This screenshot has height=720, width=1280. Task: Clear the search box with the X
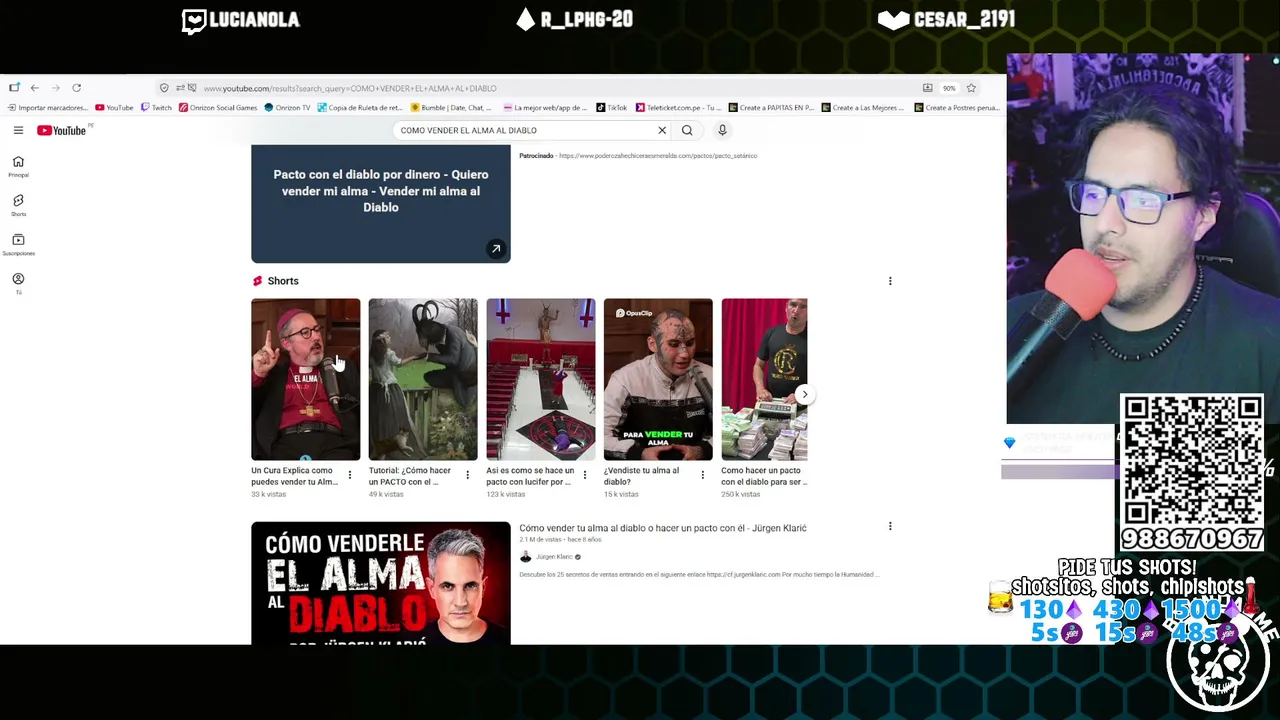(662, 130)
